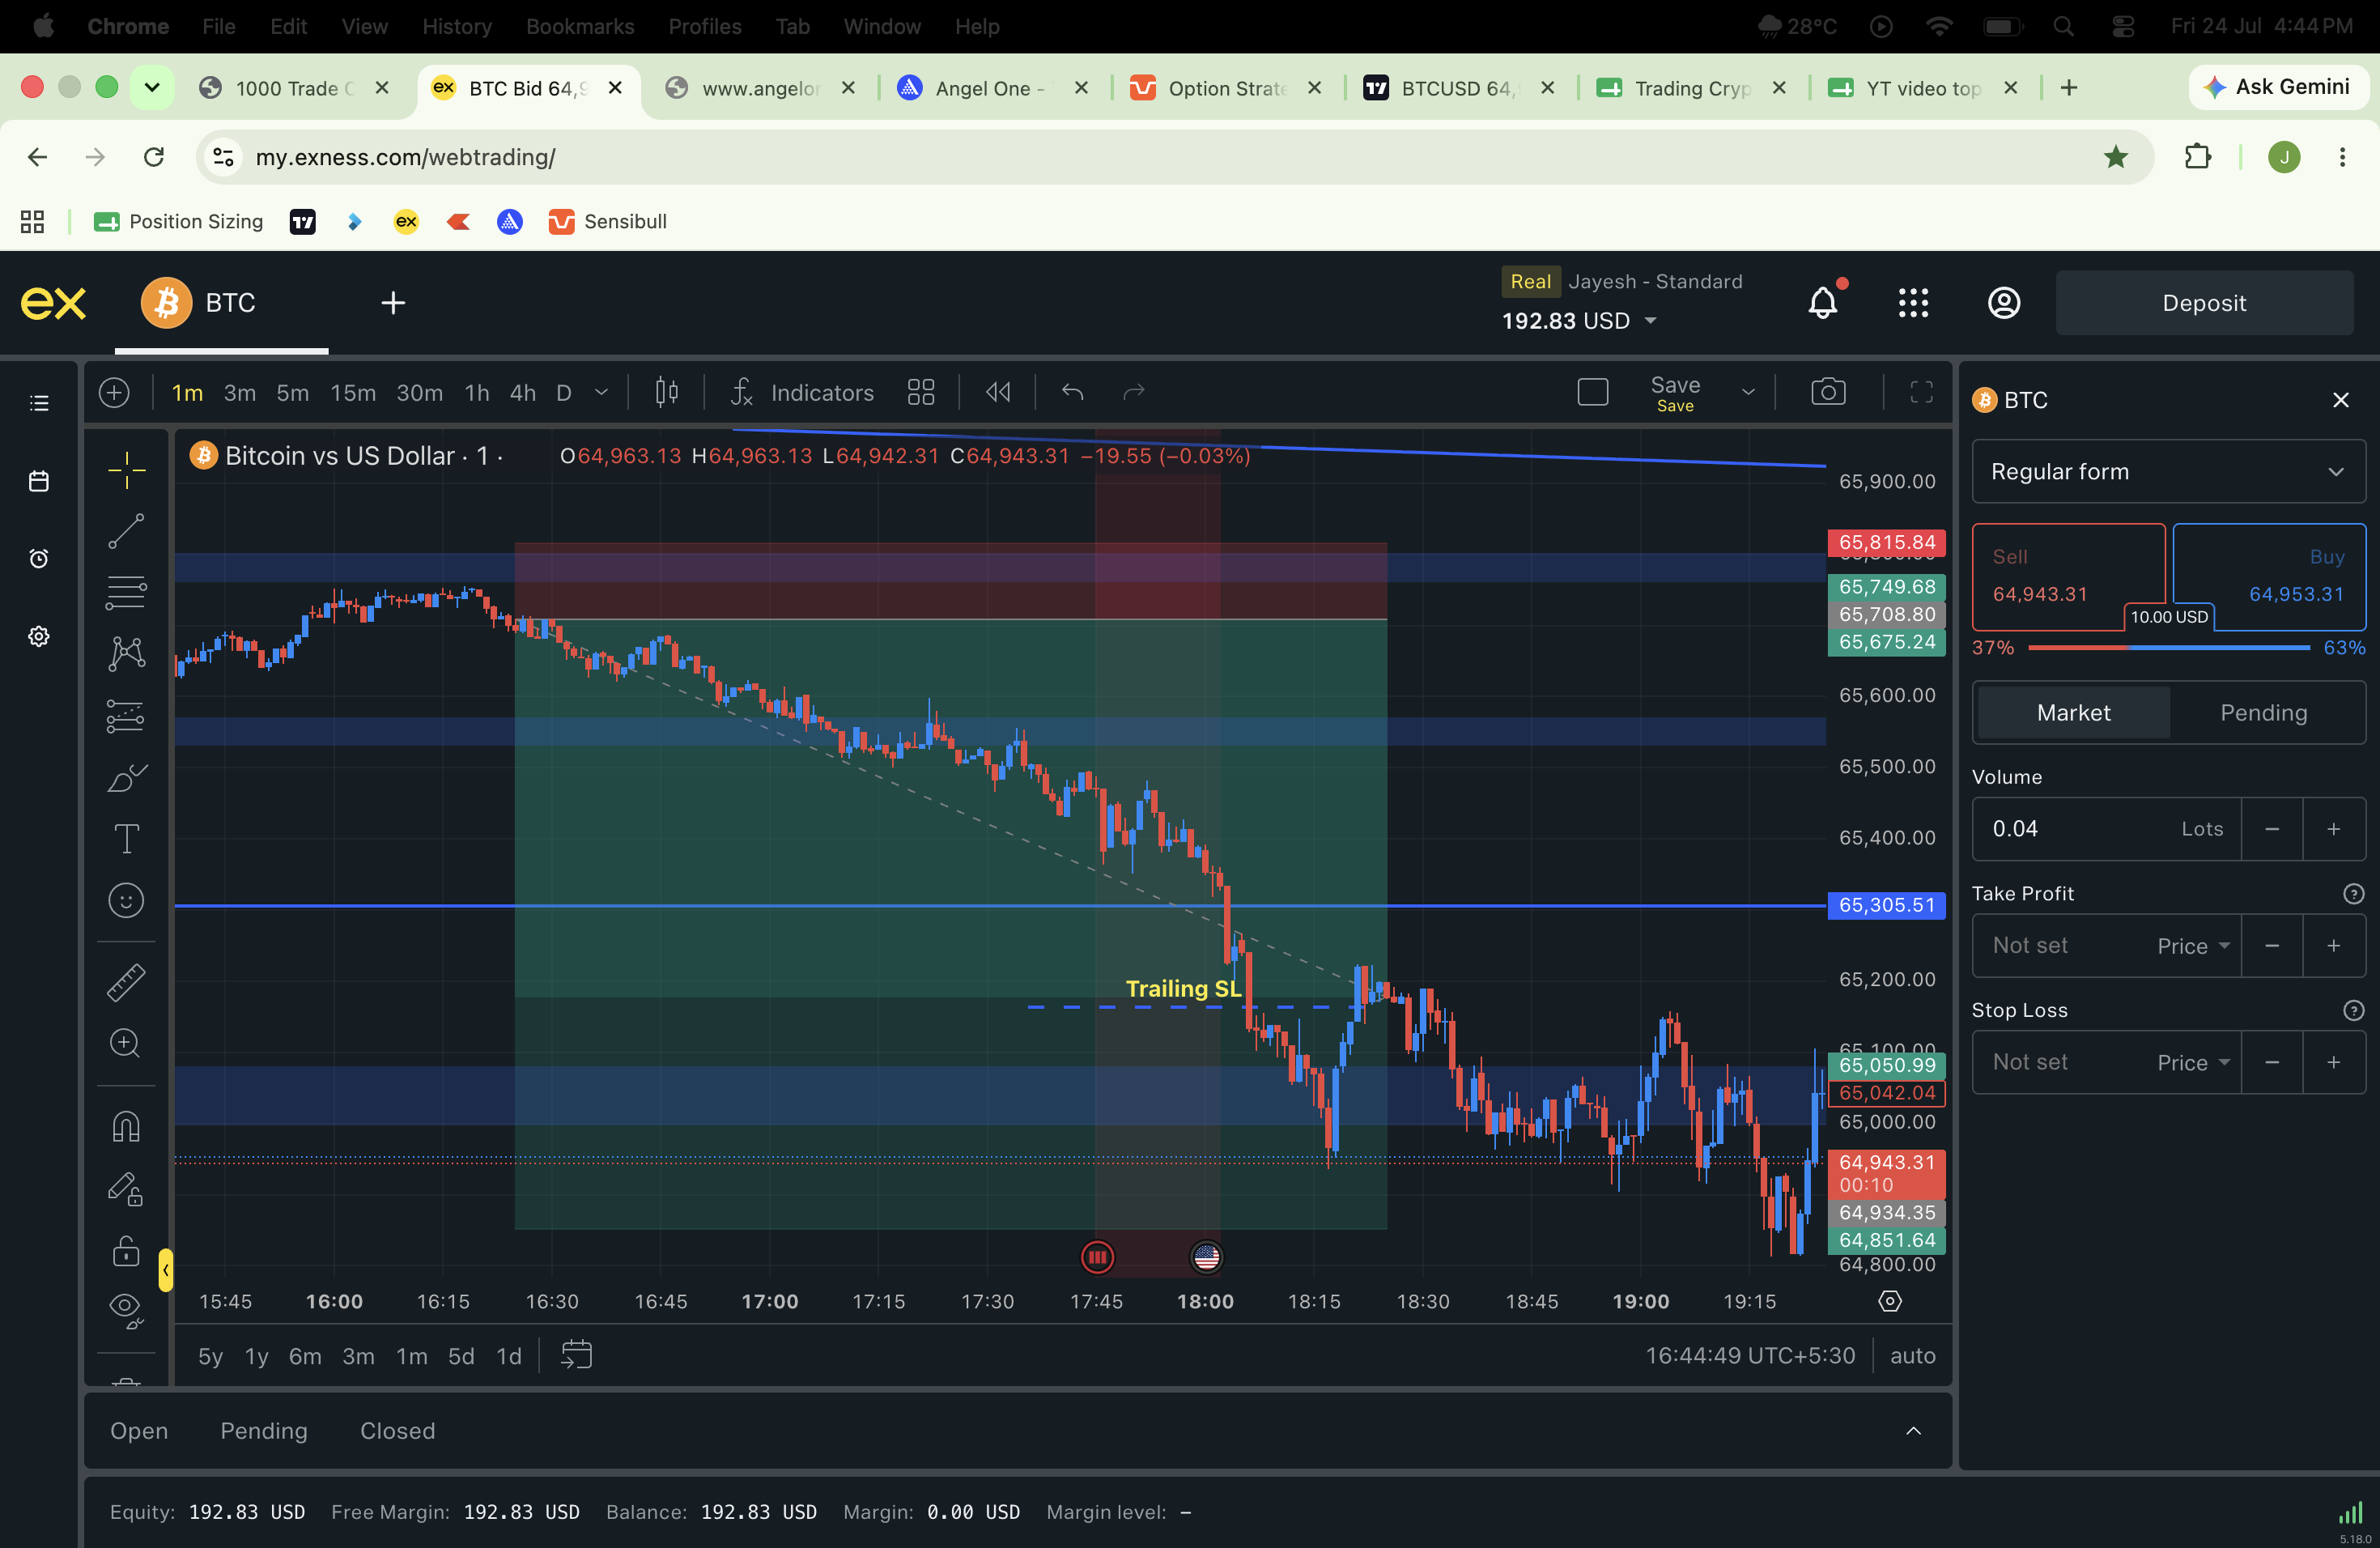Set 5d chart date range
The width and height of the screenshot is (2380, 1548).
click(x=461, y=1356)
